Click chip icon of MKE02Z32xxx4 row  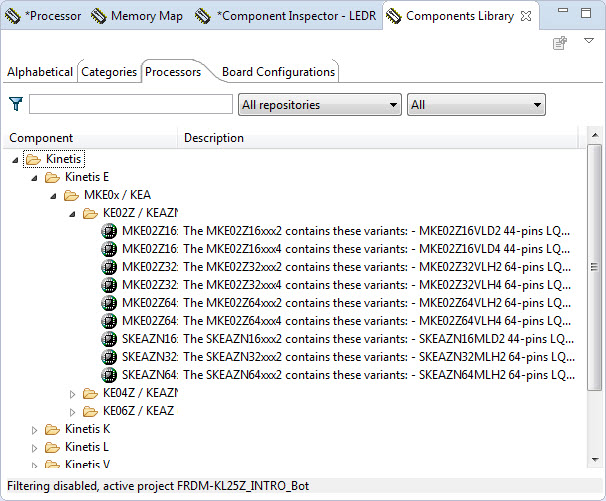pyautogui.click(x=109, y=285)
